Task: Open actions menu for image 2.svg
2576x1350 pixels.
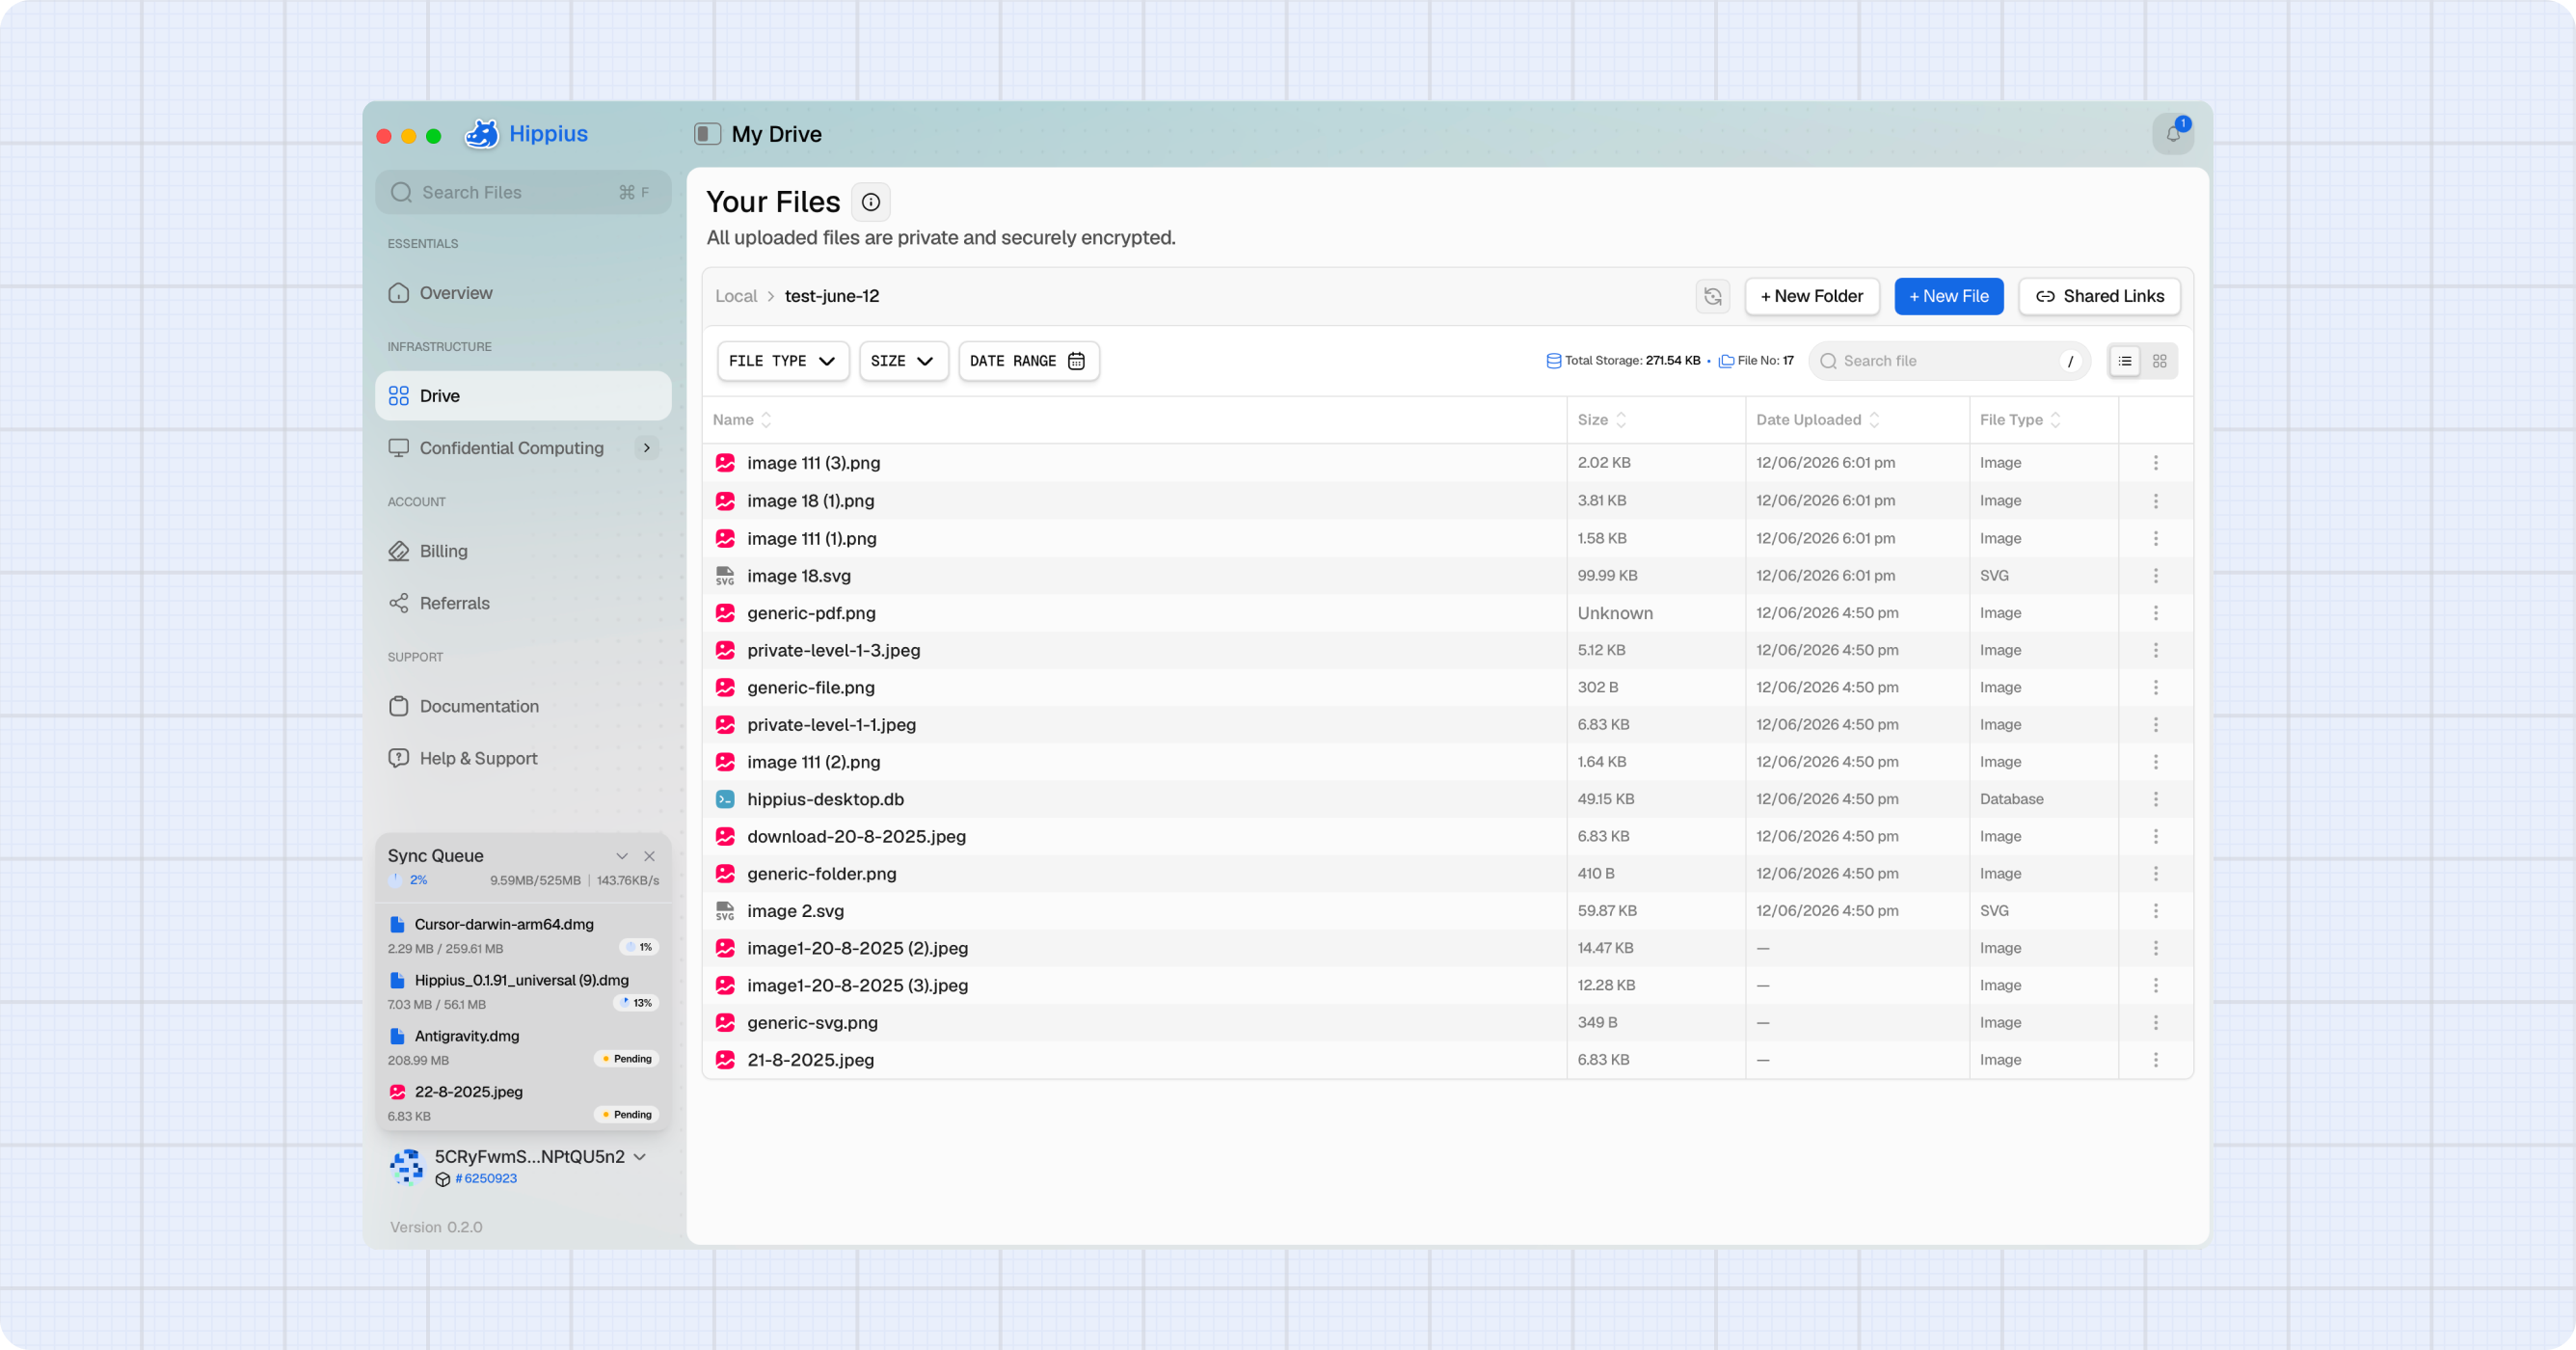Action: [2156, 911]
